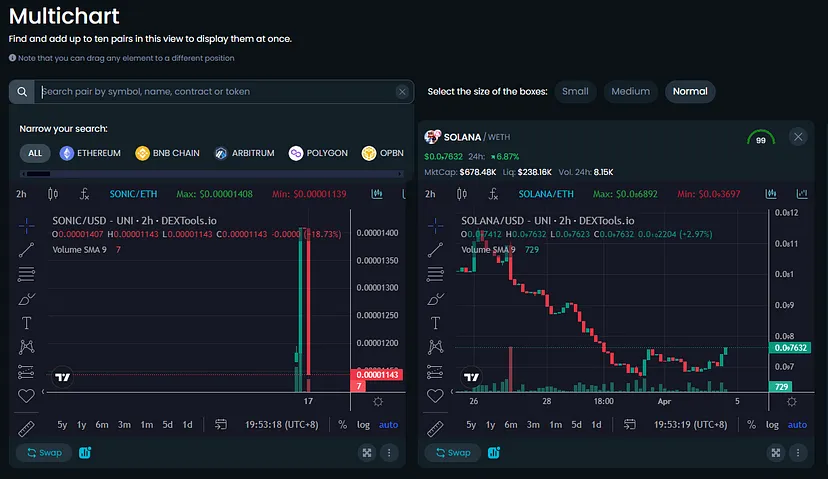Select the brush tool in SONIC chart
Image resolution: width=828 pixels, height=479 pixels.
click(27, 298)
